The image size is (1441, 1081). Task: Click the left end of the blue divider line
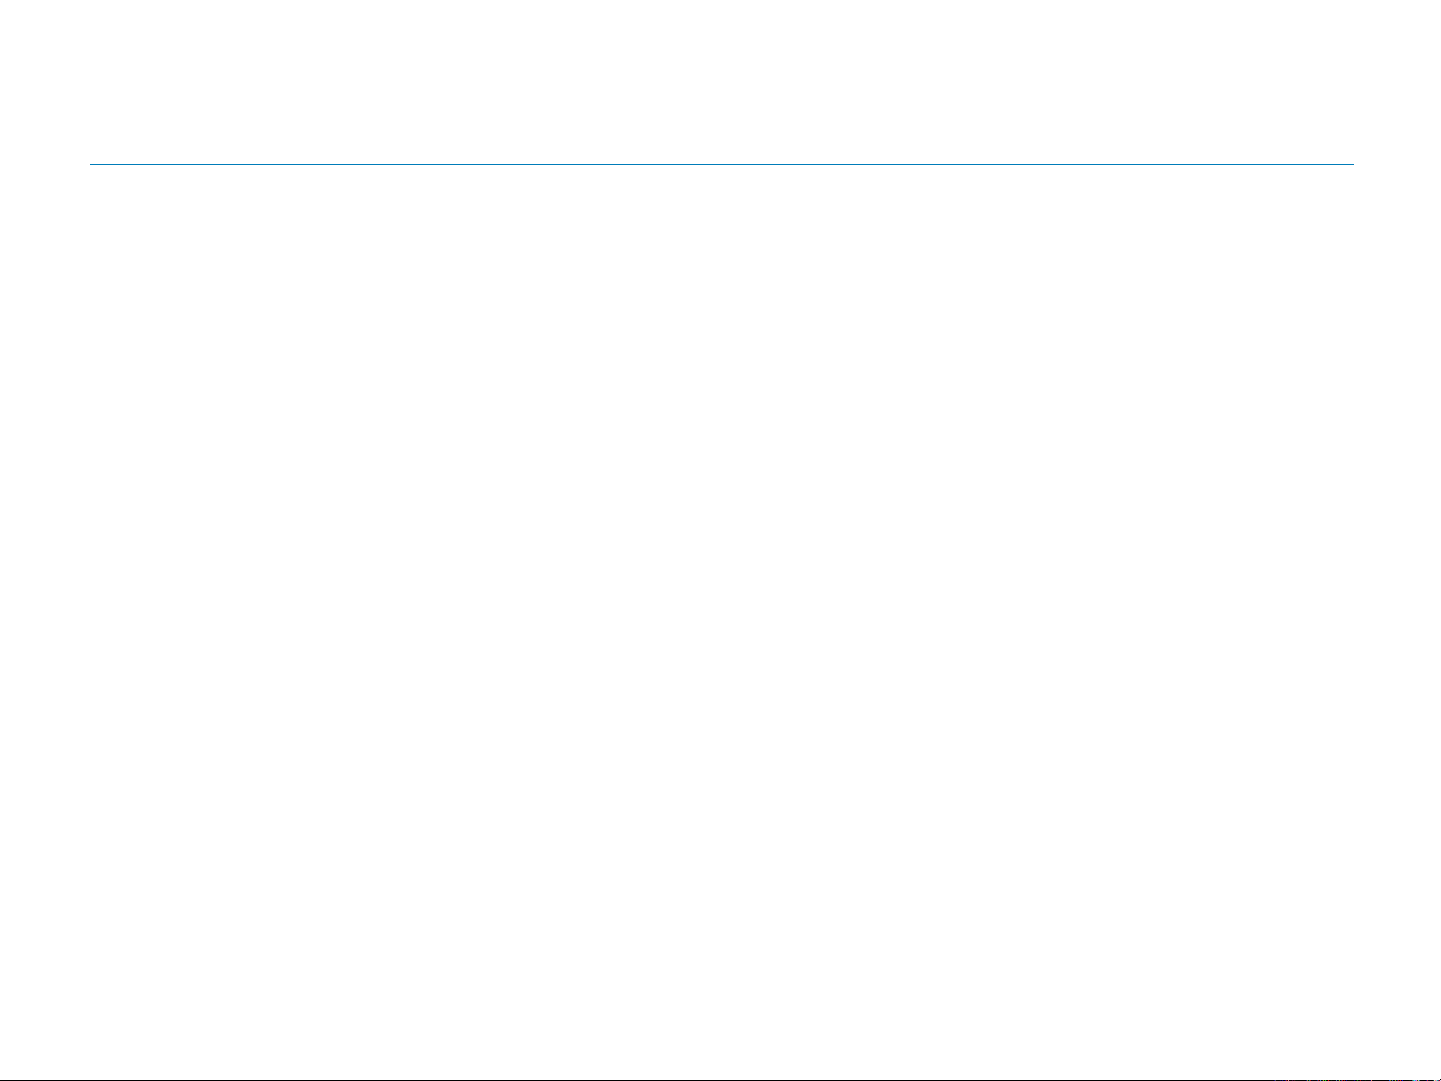(x=93, y=164)
